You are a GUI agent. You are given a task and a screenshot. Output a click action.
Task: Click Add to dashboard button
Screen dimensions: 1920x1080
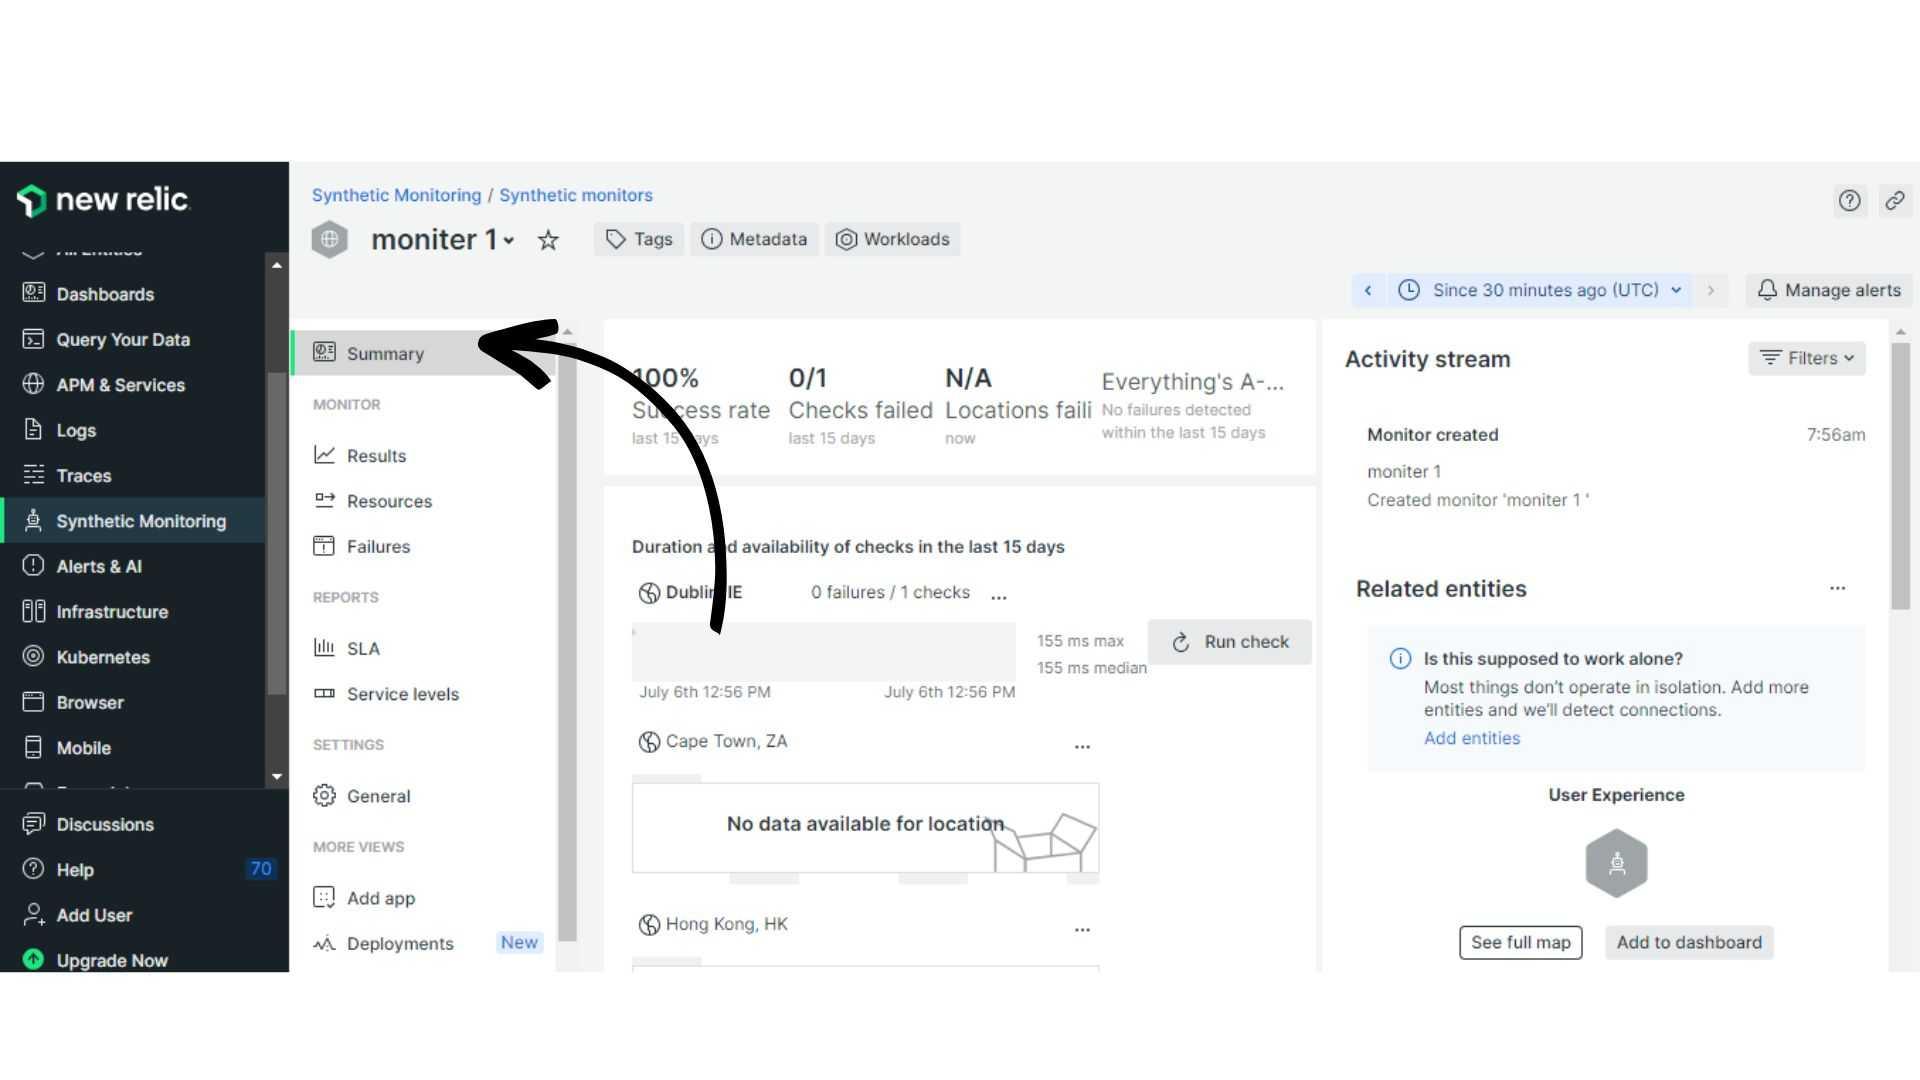click(1689, 942)
